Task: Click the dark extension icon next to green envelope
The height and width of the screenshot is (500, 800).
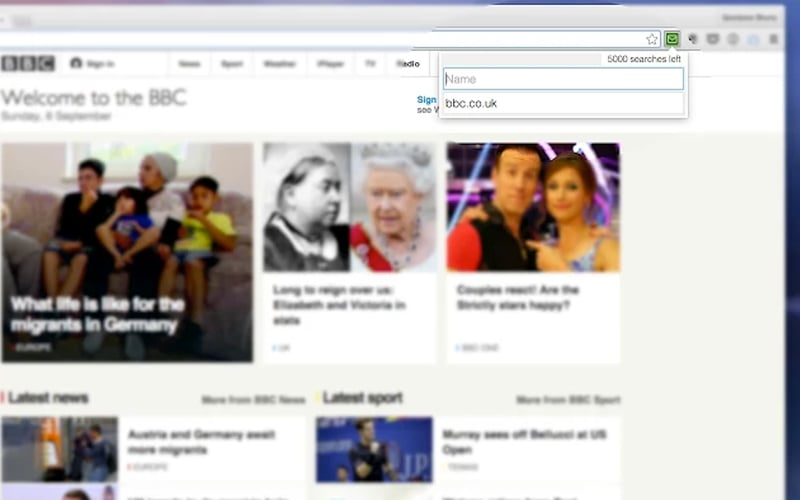Action: tap(692, 39)
